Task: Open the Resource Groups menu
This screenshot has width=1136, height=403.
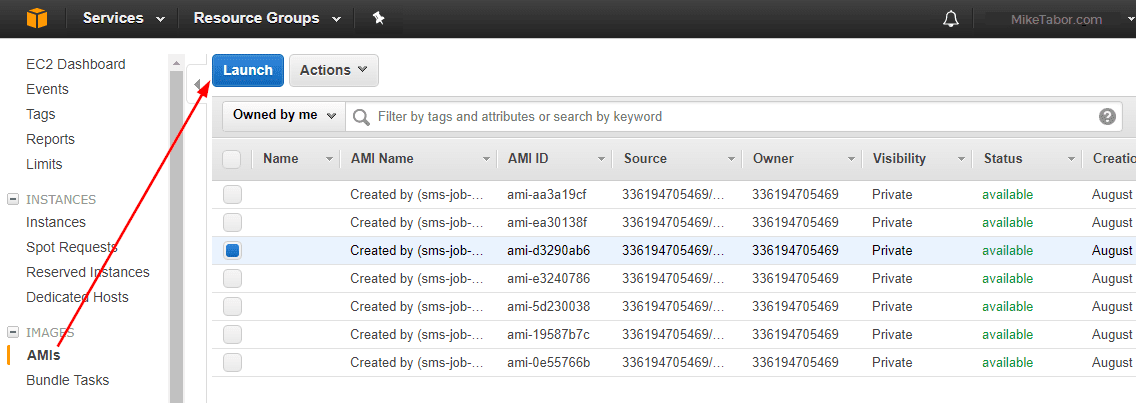Action: [267, 18]
